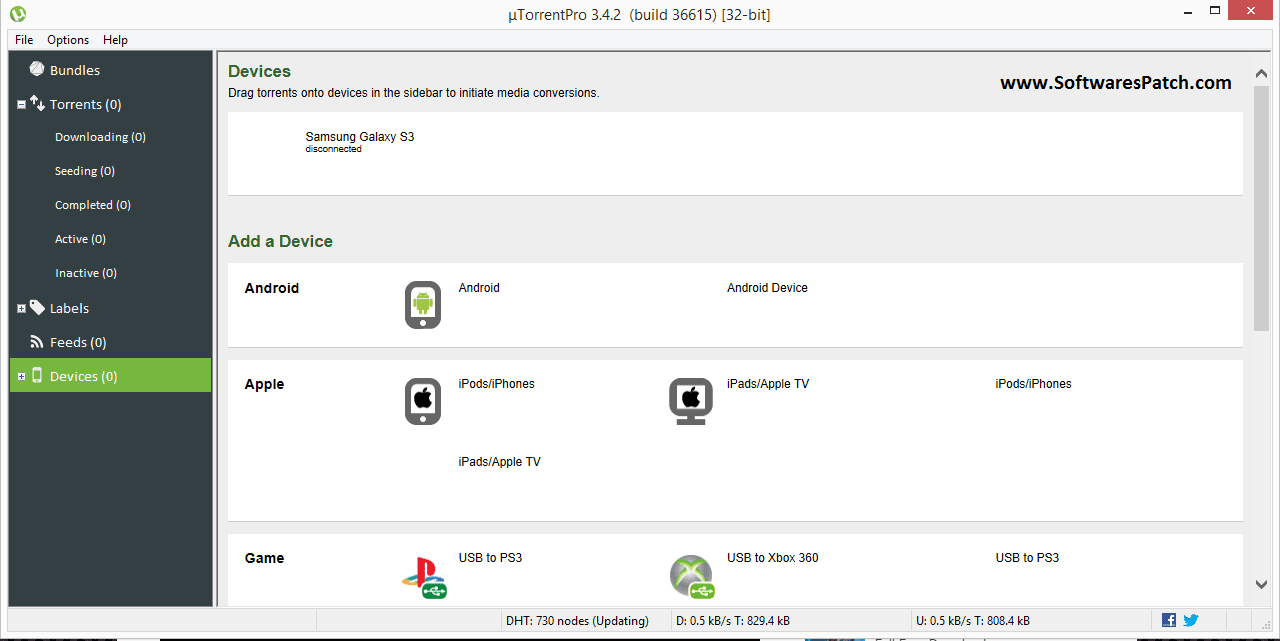Image resolution: width=1280 pixels, height=641 pixels.
Task: Open the Twitter icon in status bar
Action: 1191,620
